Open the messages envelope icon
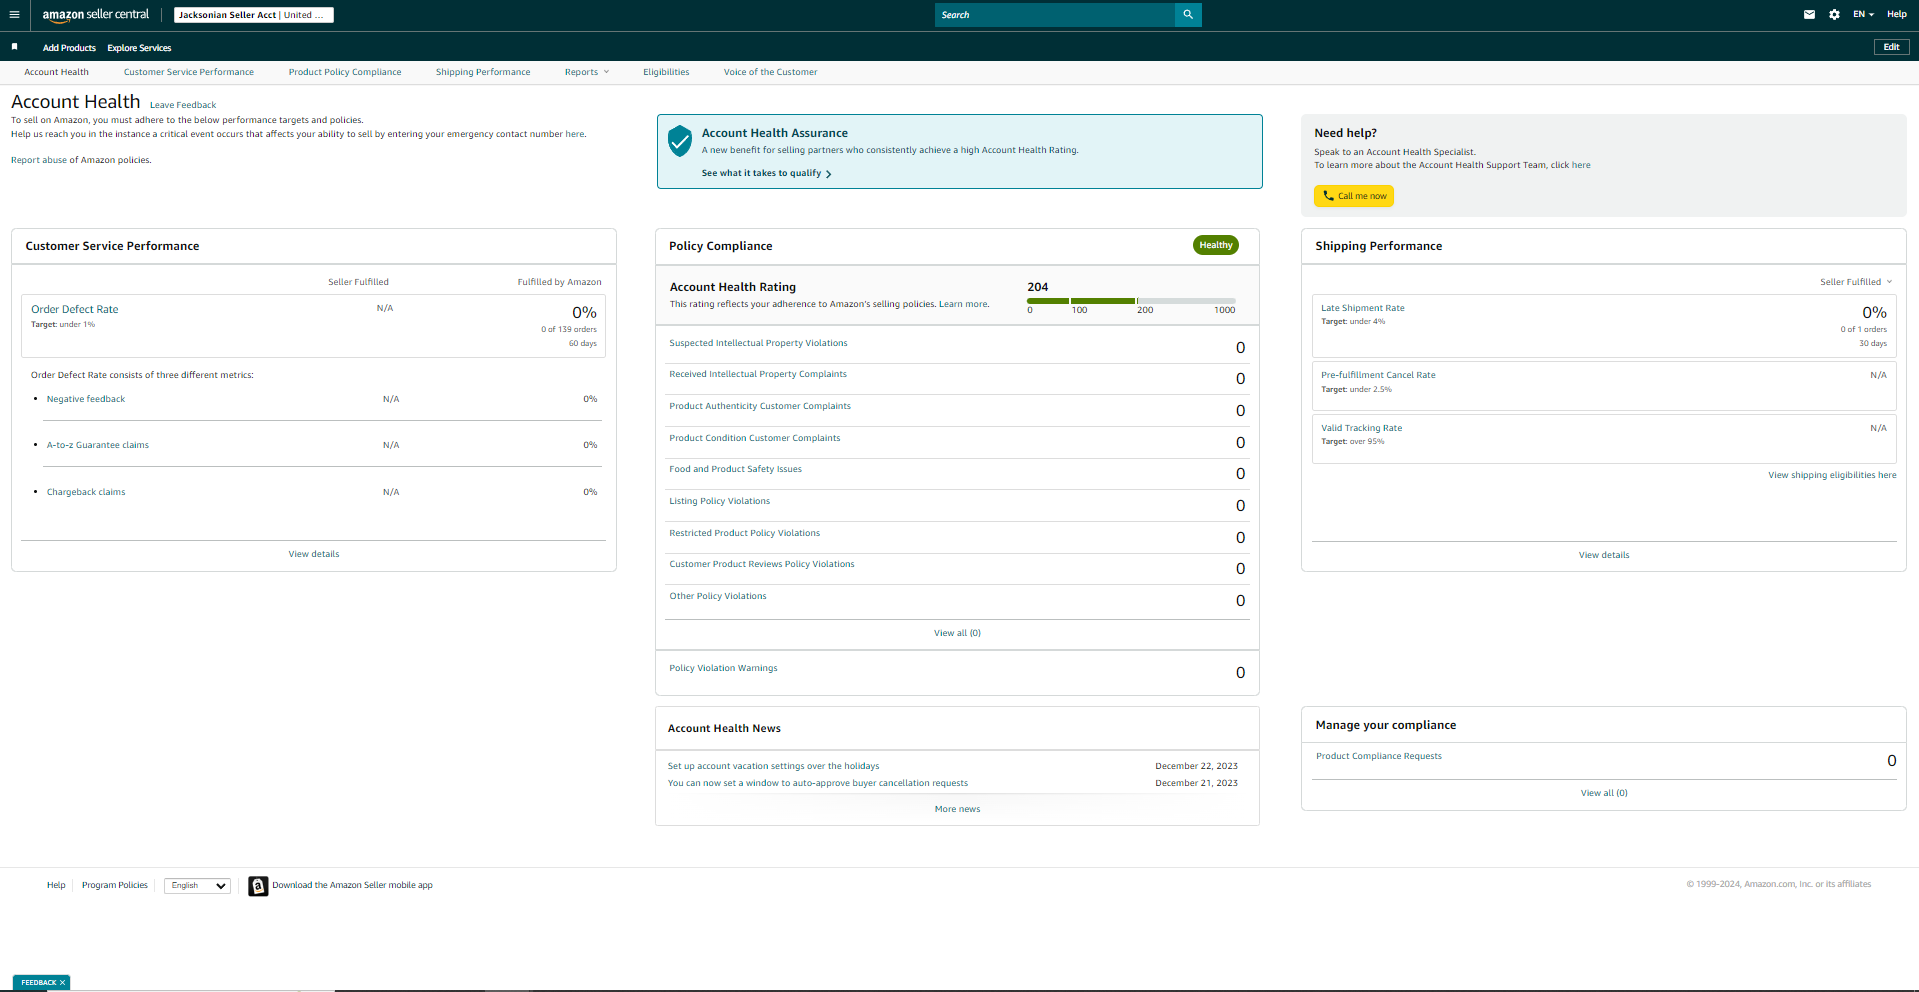Viewport: 1919px width, 992px height. pos(1809,15)
